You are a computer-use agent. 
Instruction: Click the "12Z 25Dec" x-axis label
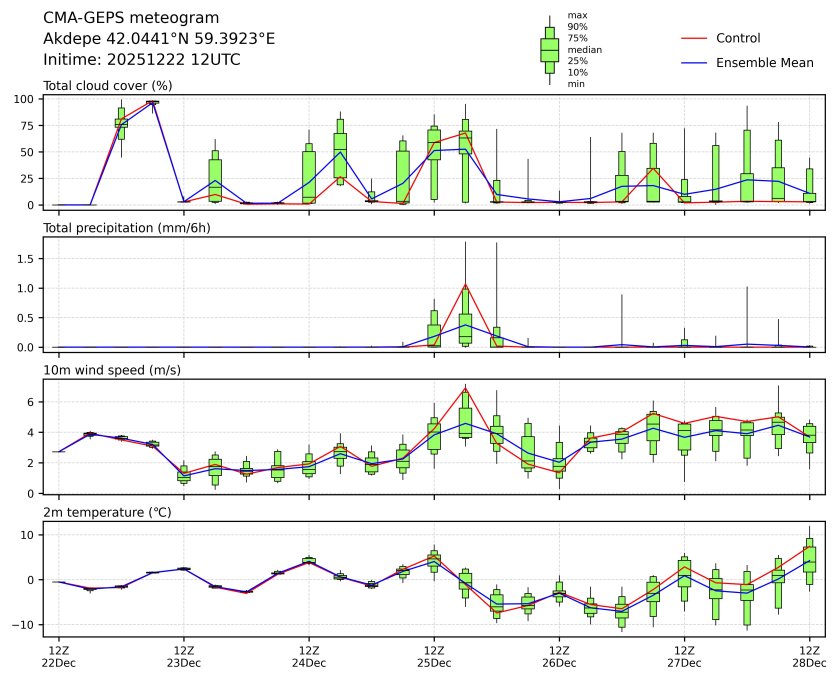click(434, 656)
